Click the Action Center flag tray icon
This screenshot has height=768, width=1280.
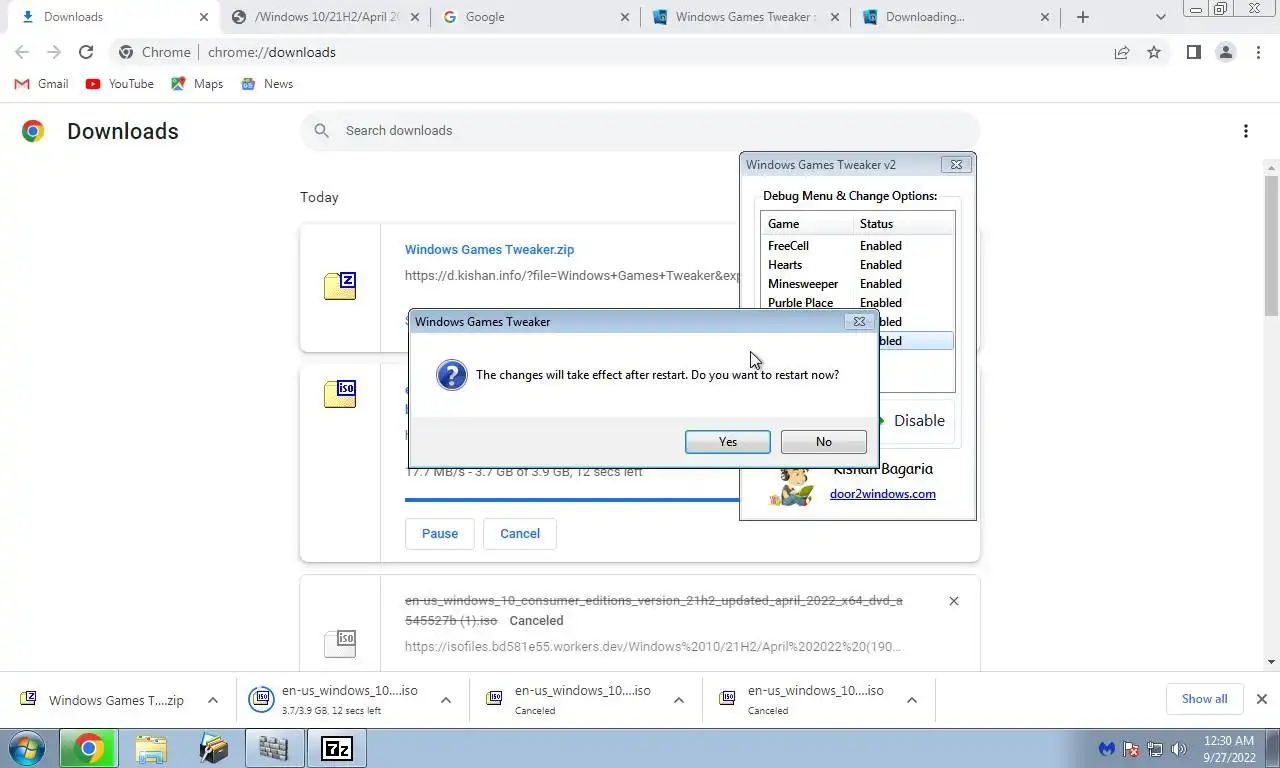coord(1131,748)
